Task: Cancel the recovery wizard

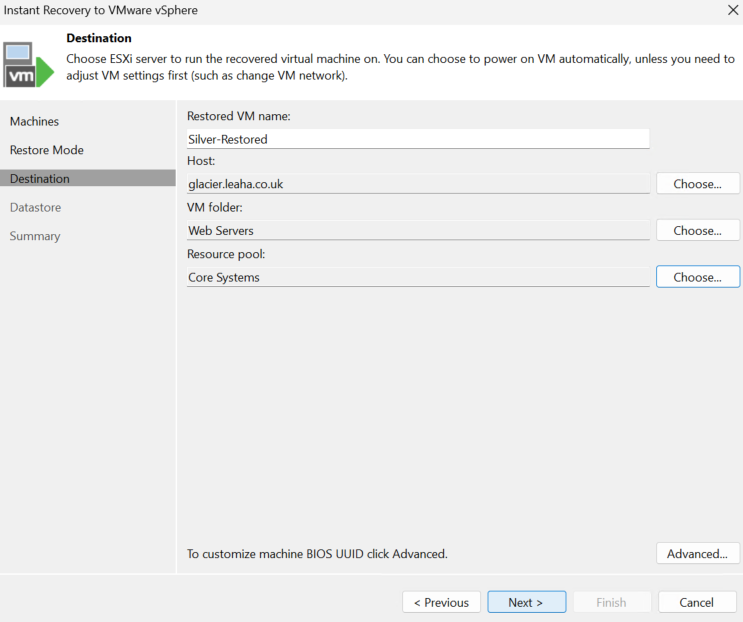Action: coord(697,602)
